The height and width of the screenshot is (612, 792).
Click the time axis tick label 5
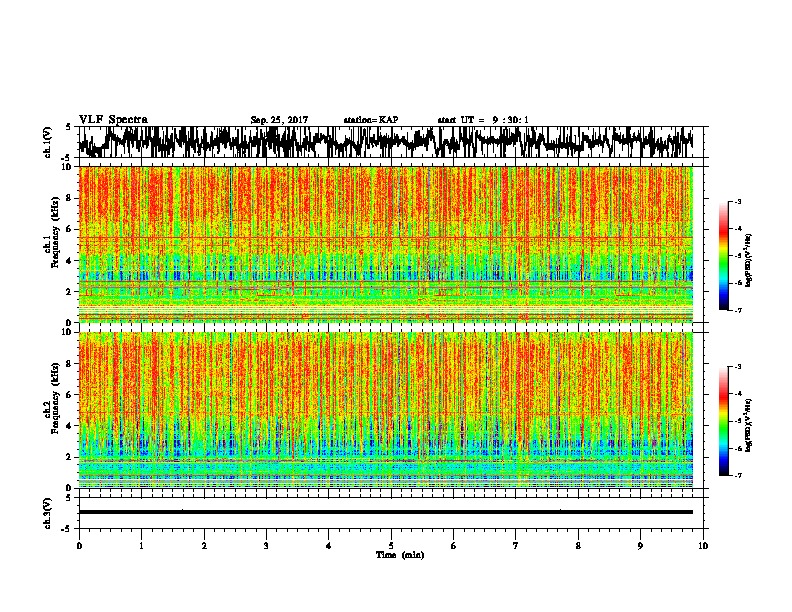(391, 546)
